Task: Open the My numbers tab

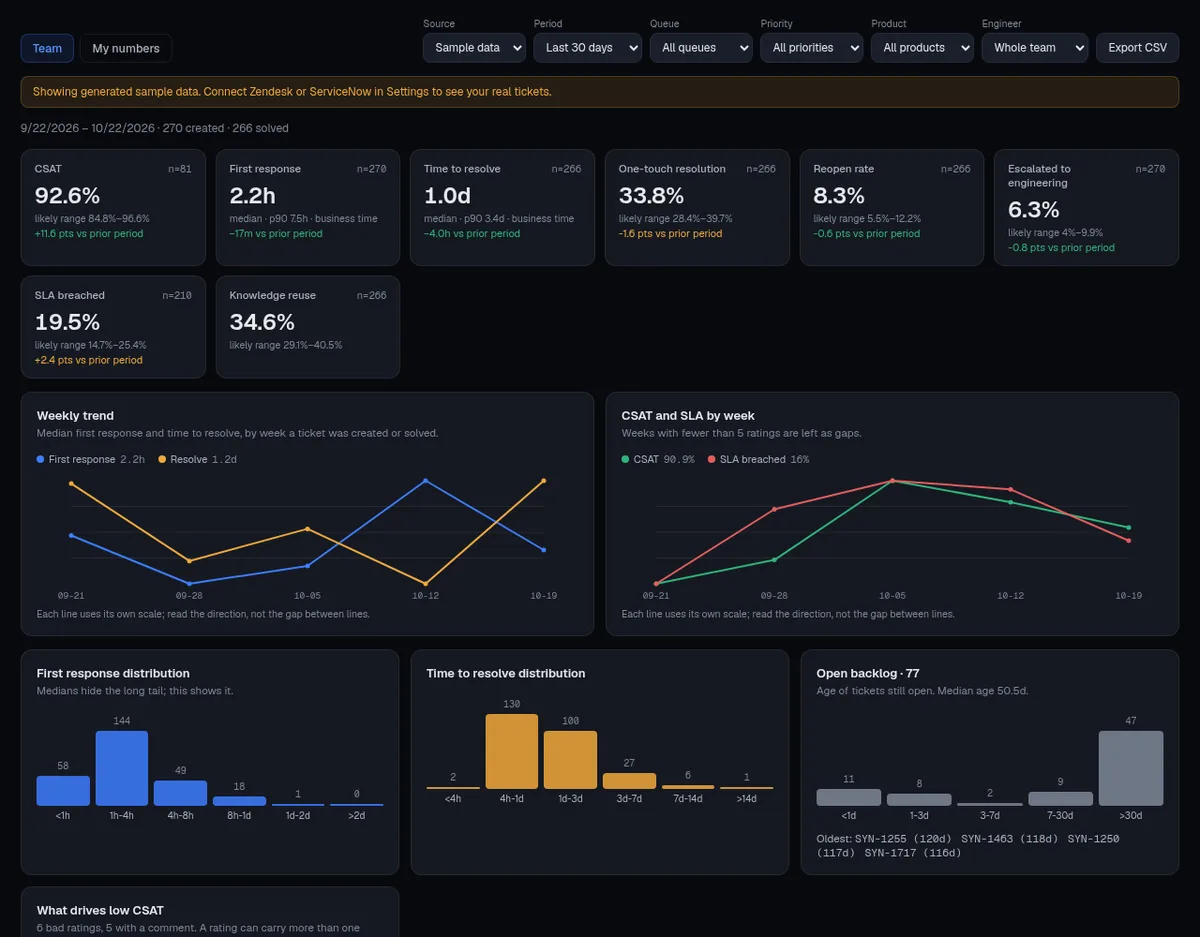Action: pyautogui.click(x=126, y=48)
